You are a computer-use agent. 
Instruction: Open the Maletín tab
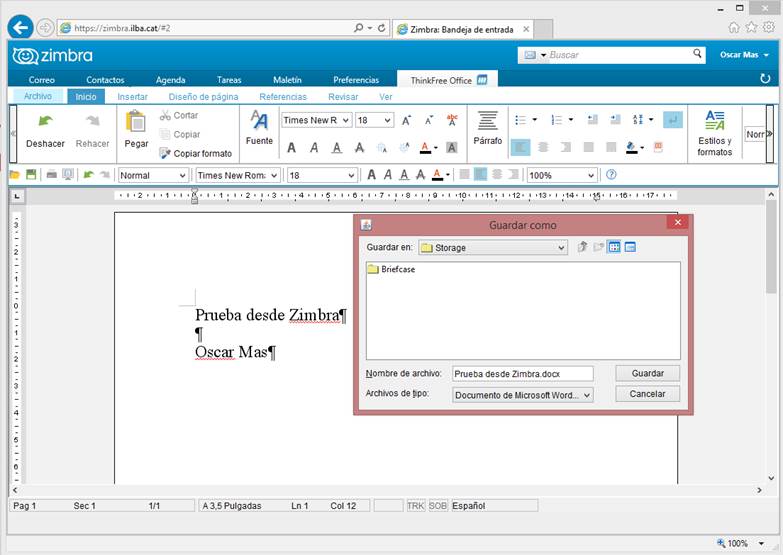pyautogui.click(x=287, y=79)
